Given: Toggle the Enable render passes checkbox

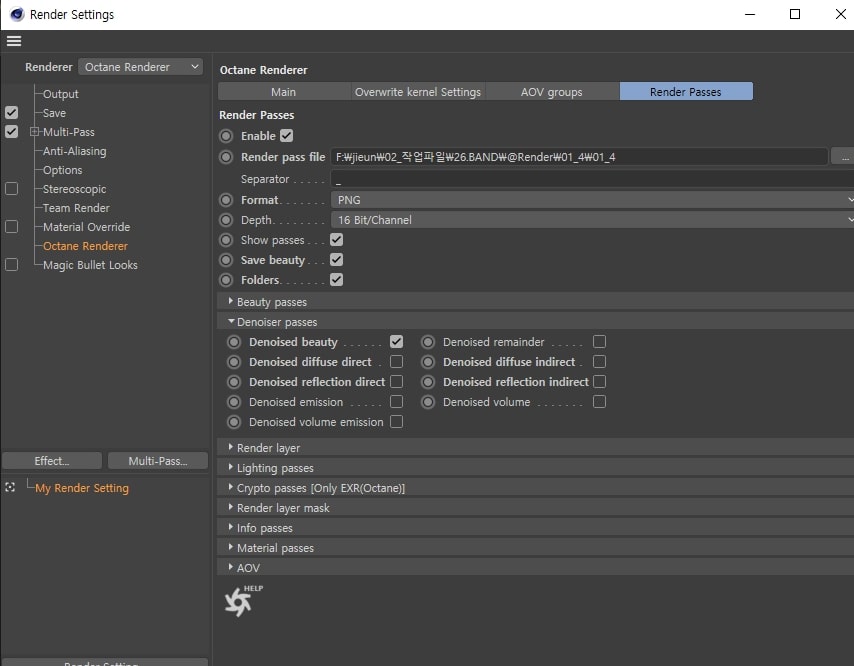Looking at the screenshot, I should pos(286,136).
